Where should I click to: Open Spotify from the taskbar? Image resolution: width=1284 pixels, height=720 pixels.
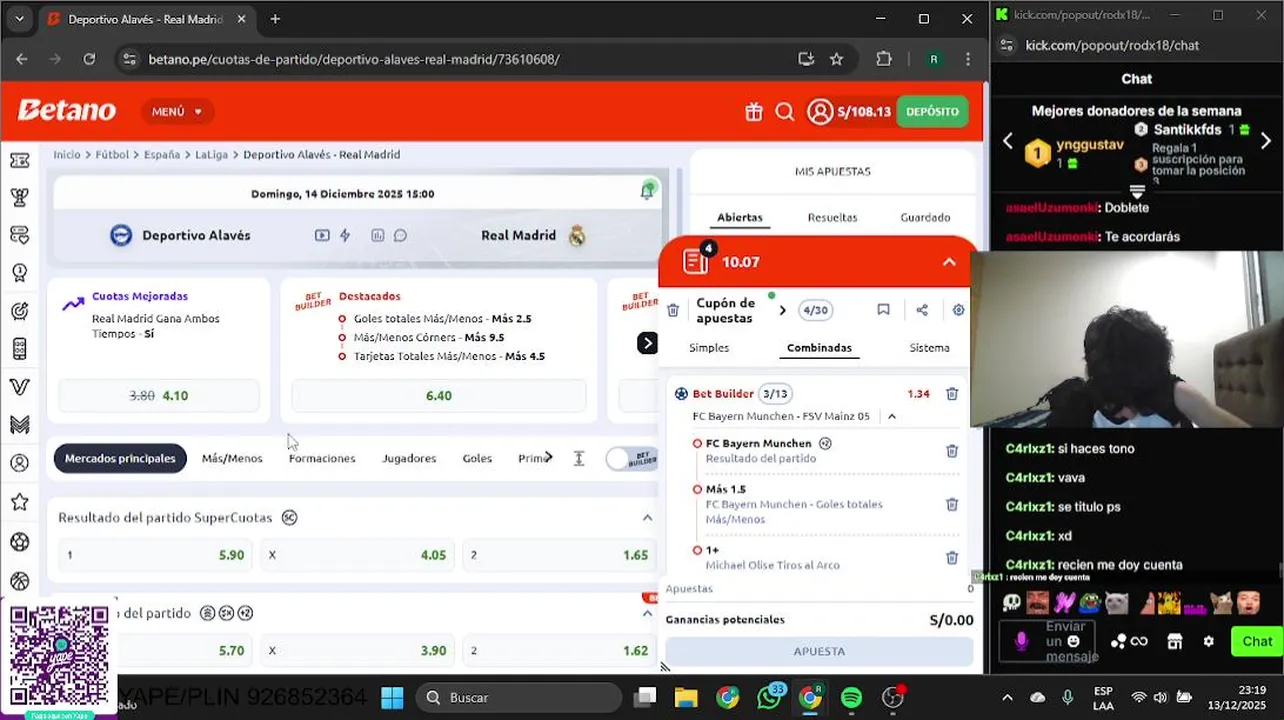click(851, 697)
